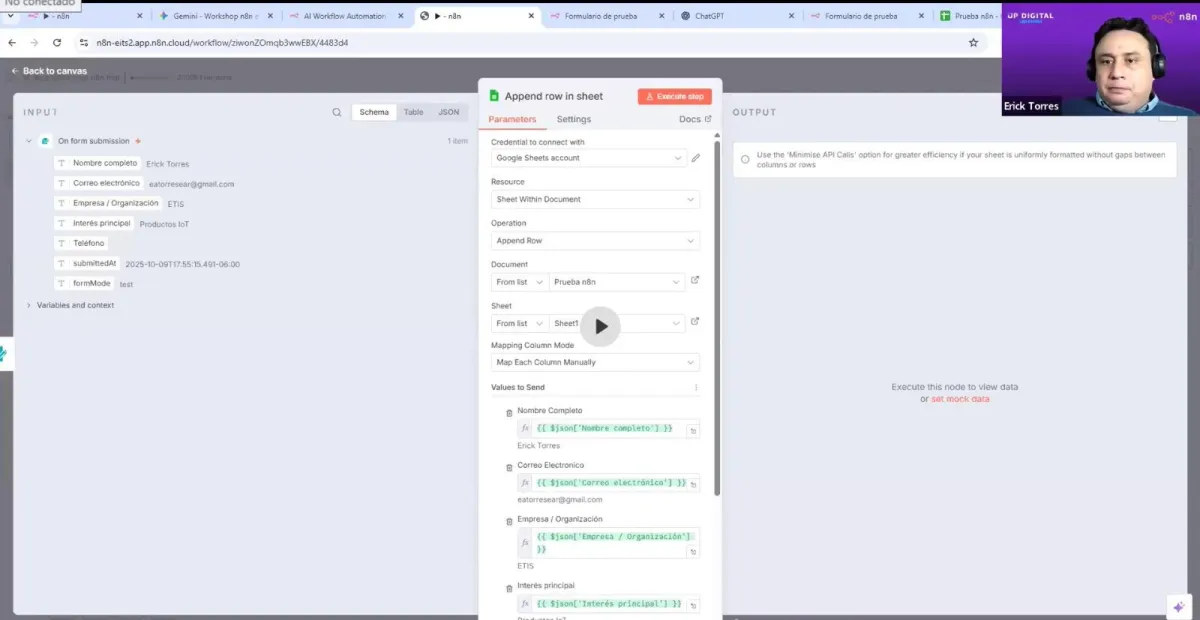Open expression editor for Interés principal
Image resolution: width=1200 pixels, height=620 pixels.
pyautogui.click(x=693, y=606)
